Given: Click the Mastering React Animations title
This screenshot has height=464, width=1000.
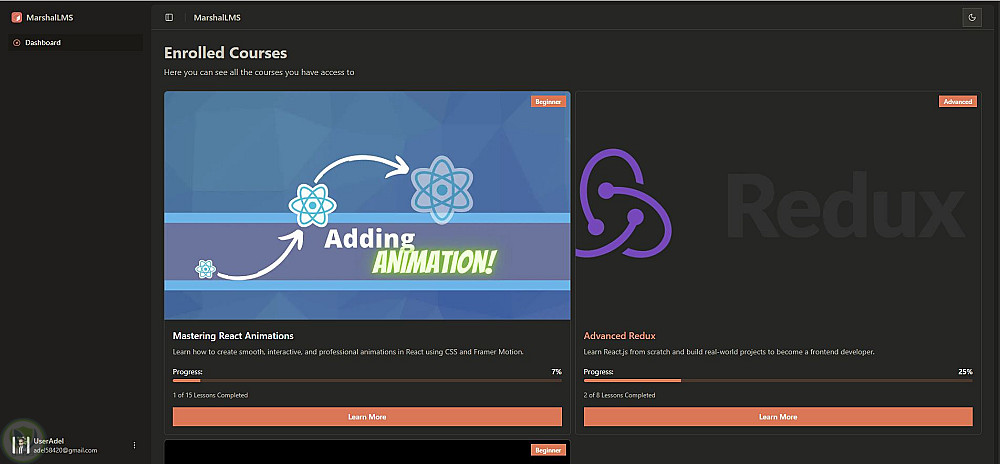Looking at the screenshot, I should [x=233, y=336].
